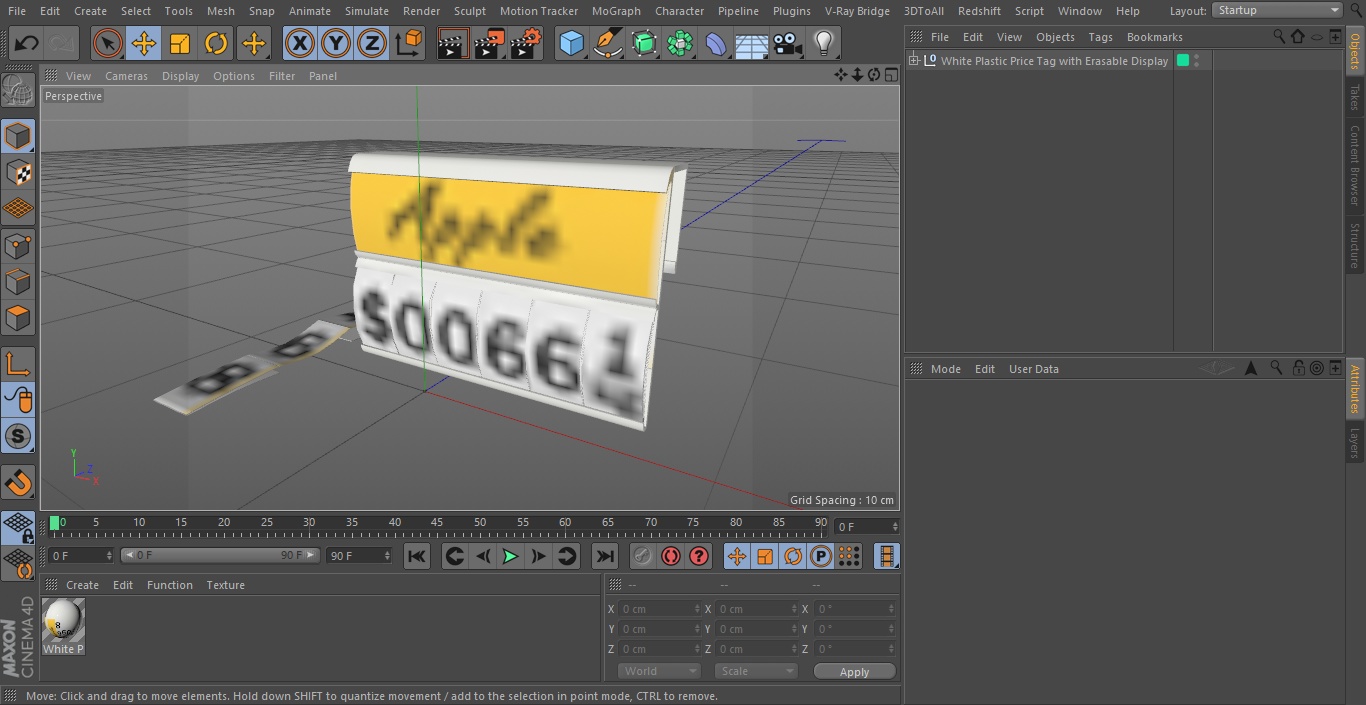Image resolution: width=1366 pixels, height=705 pixels.
Task: Open the spline Pen tool
Action: point(607,43)
